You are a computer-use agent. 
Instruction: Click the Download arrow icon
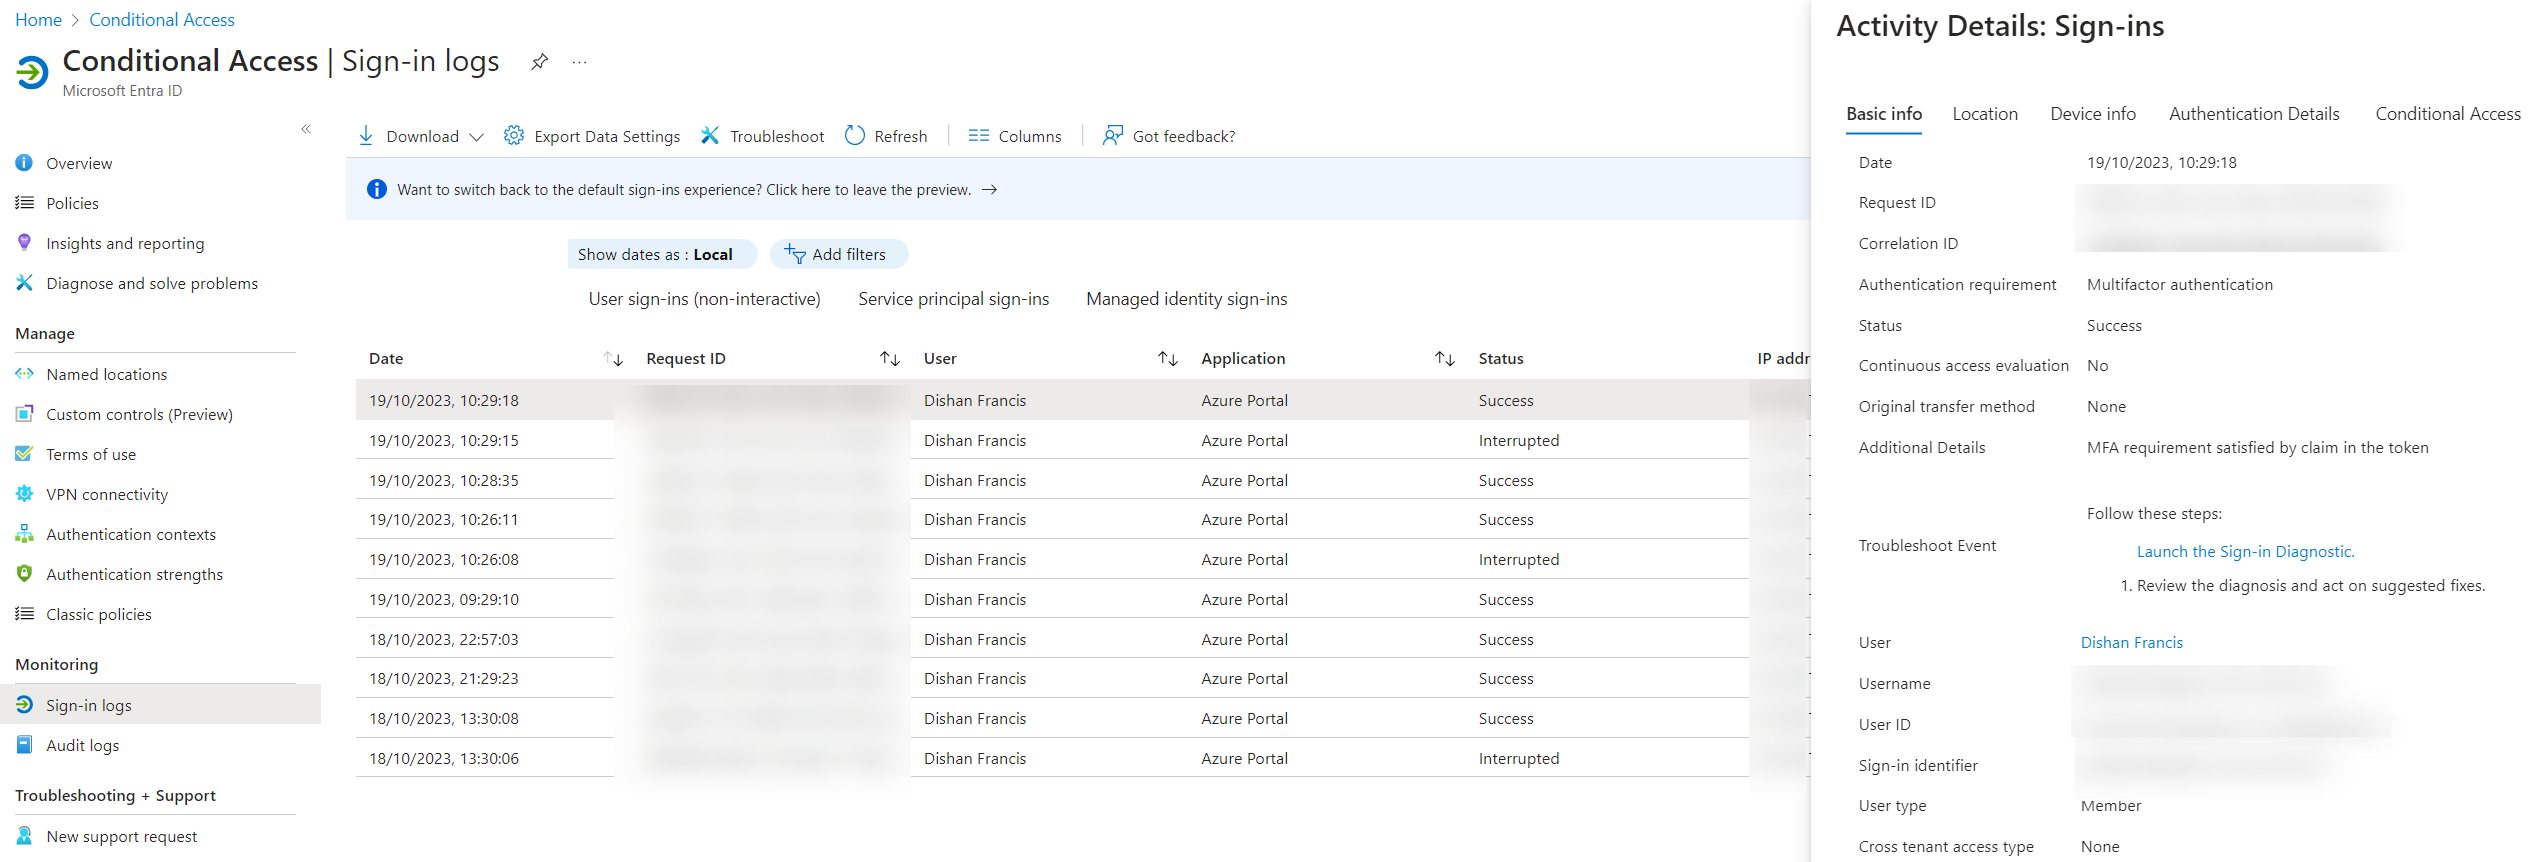pos(366,136)
